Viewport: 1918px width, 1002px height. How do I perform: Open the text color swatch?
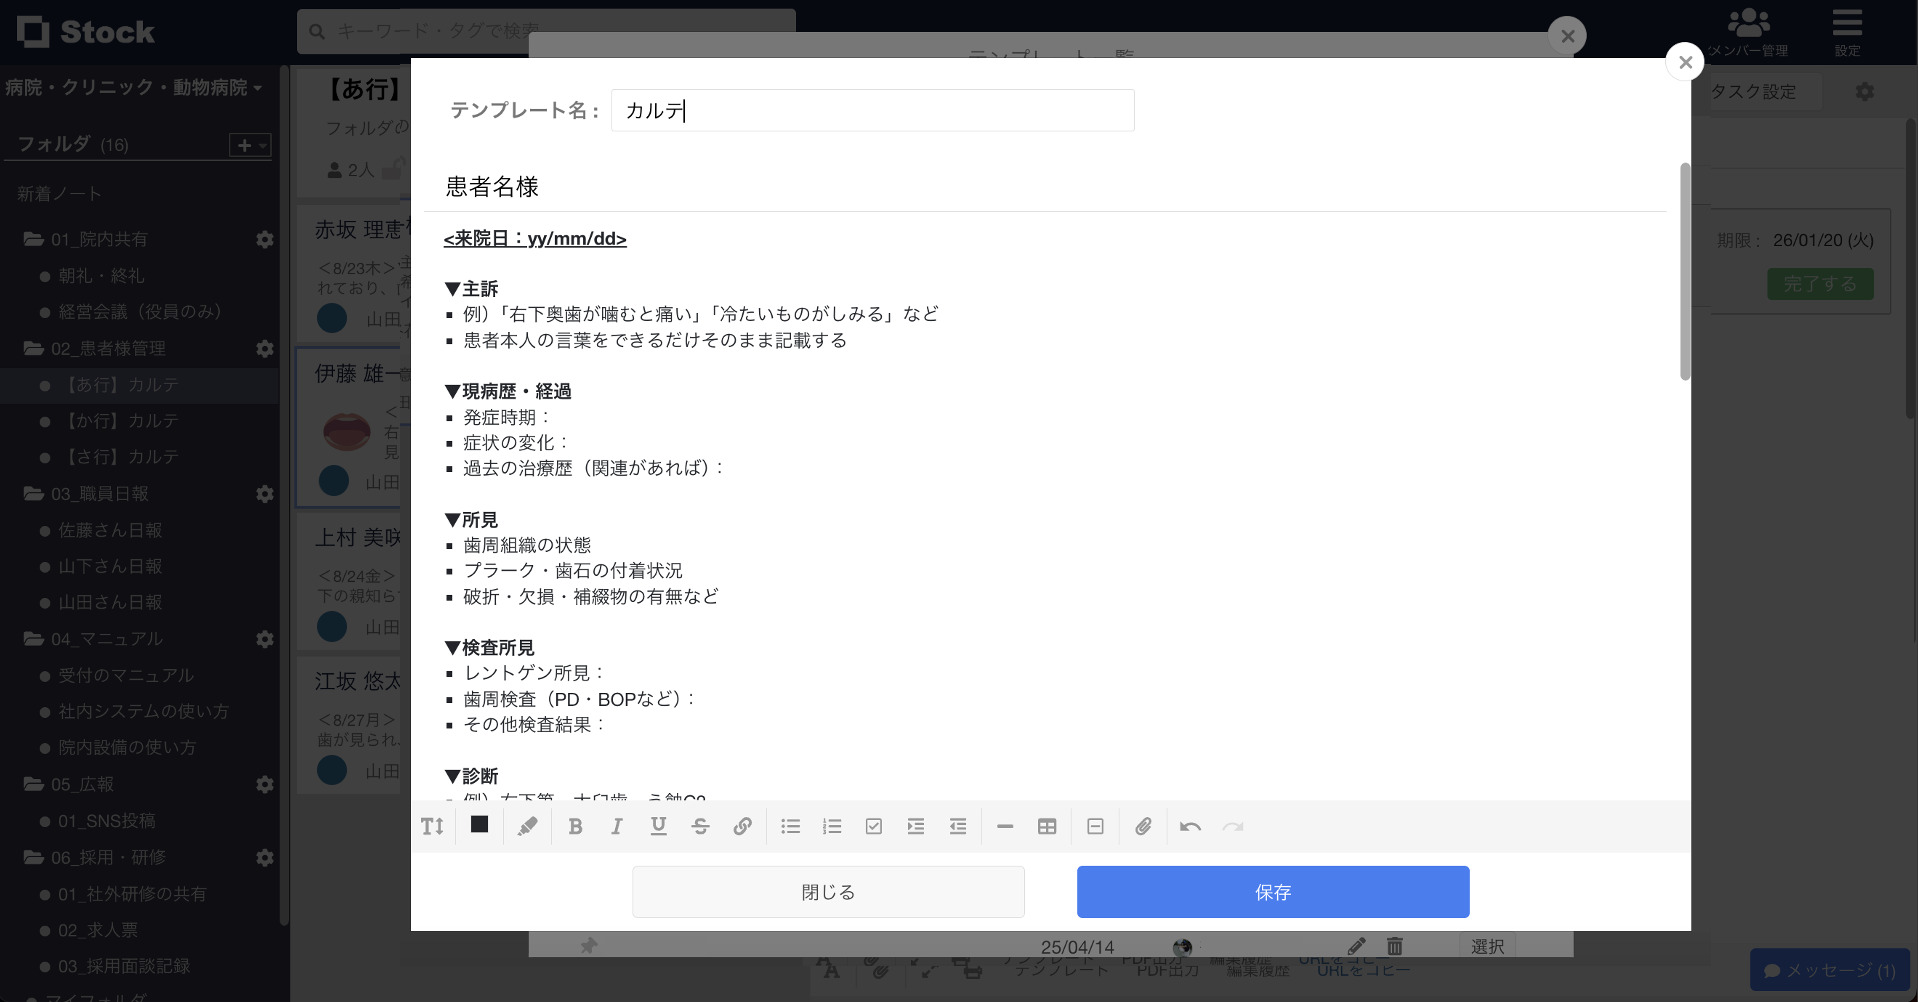[478, 826]
